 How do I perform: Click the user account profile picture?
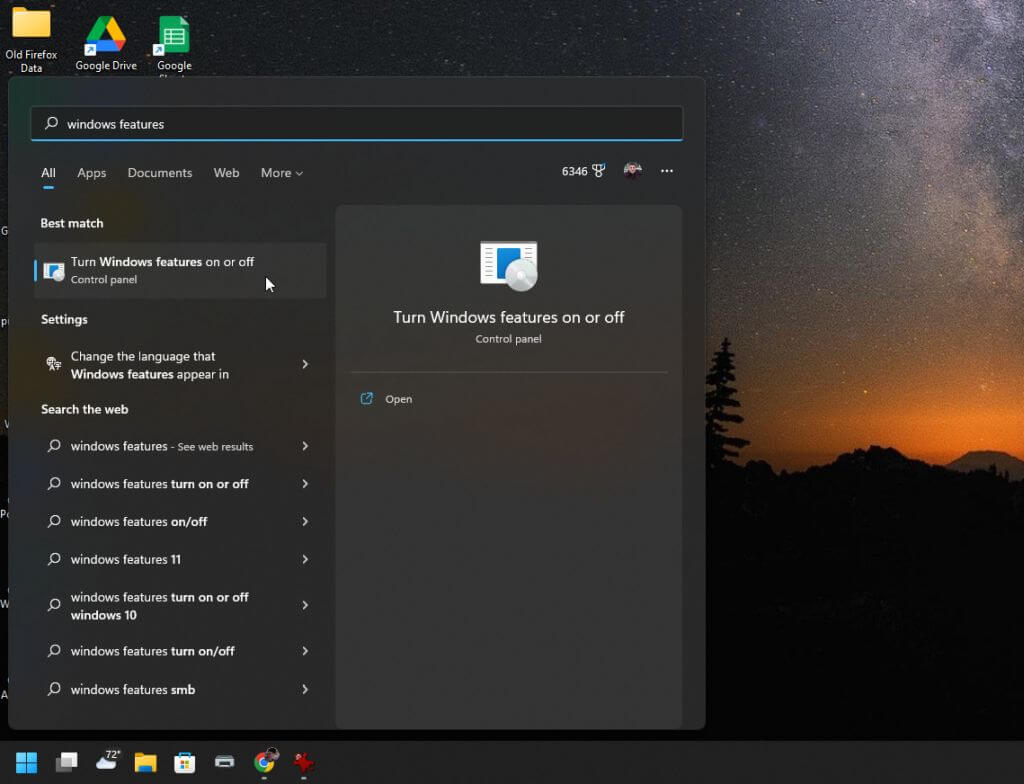click(632, 171)
